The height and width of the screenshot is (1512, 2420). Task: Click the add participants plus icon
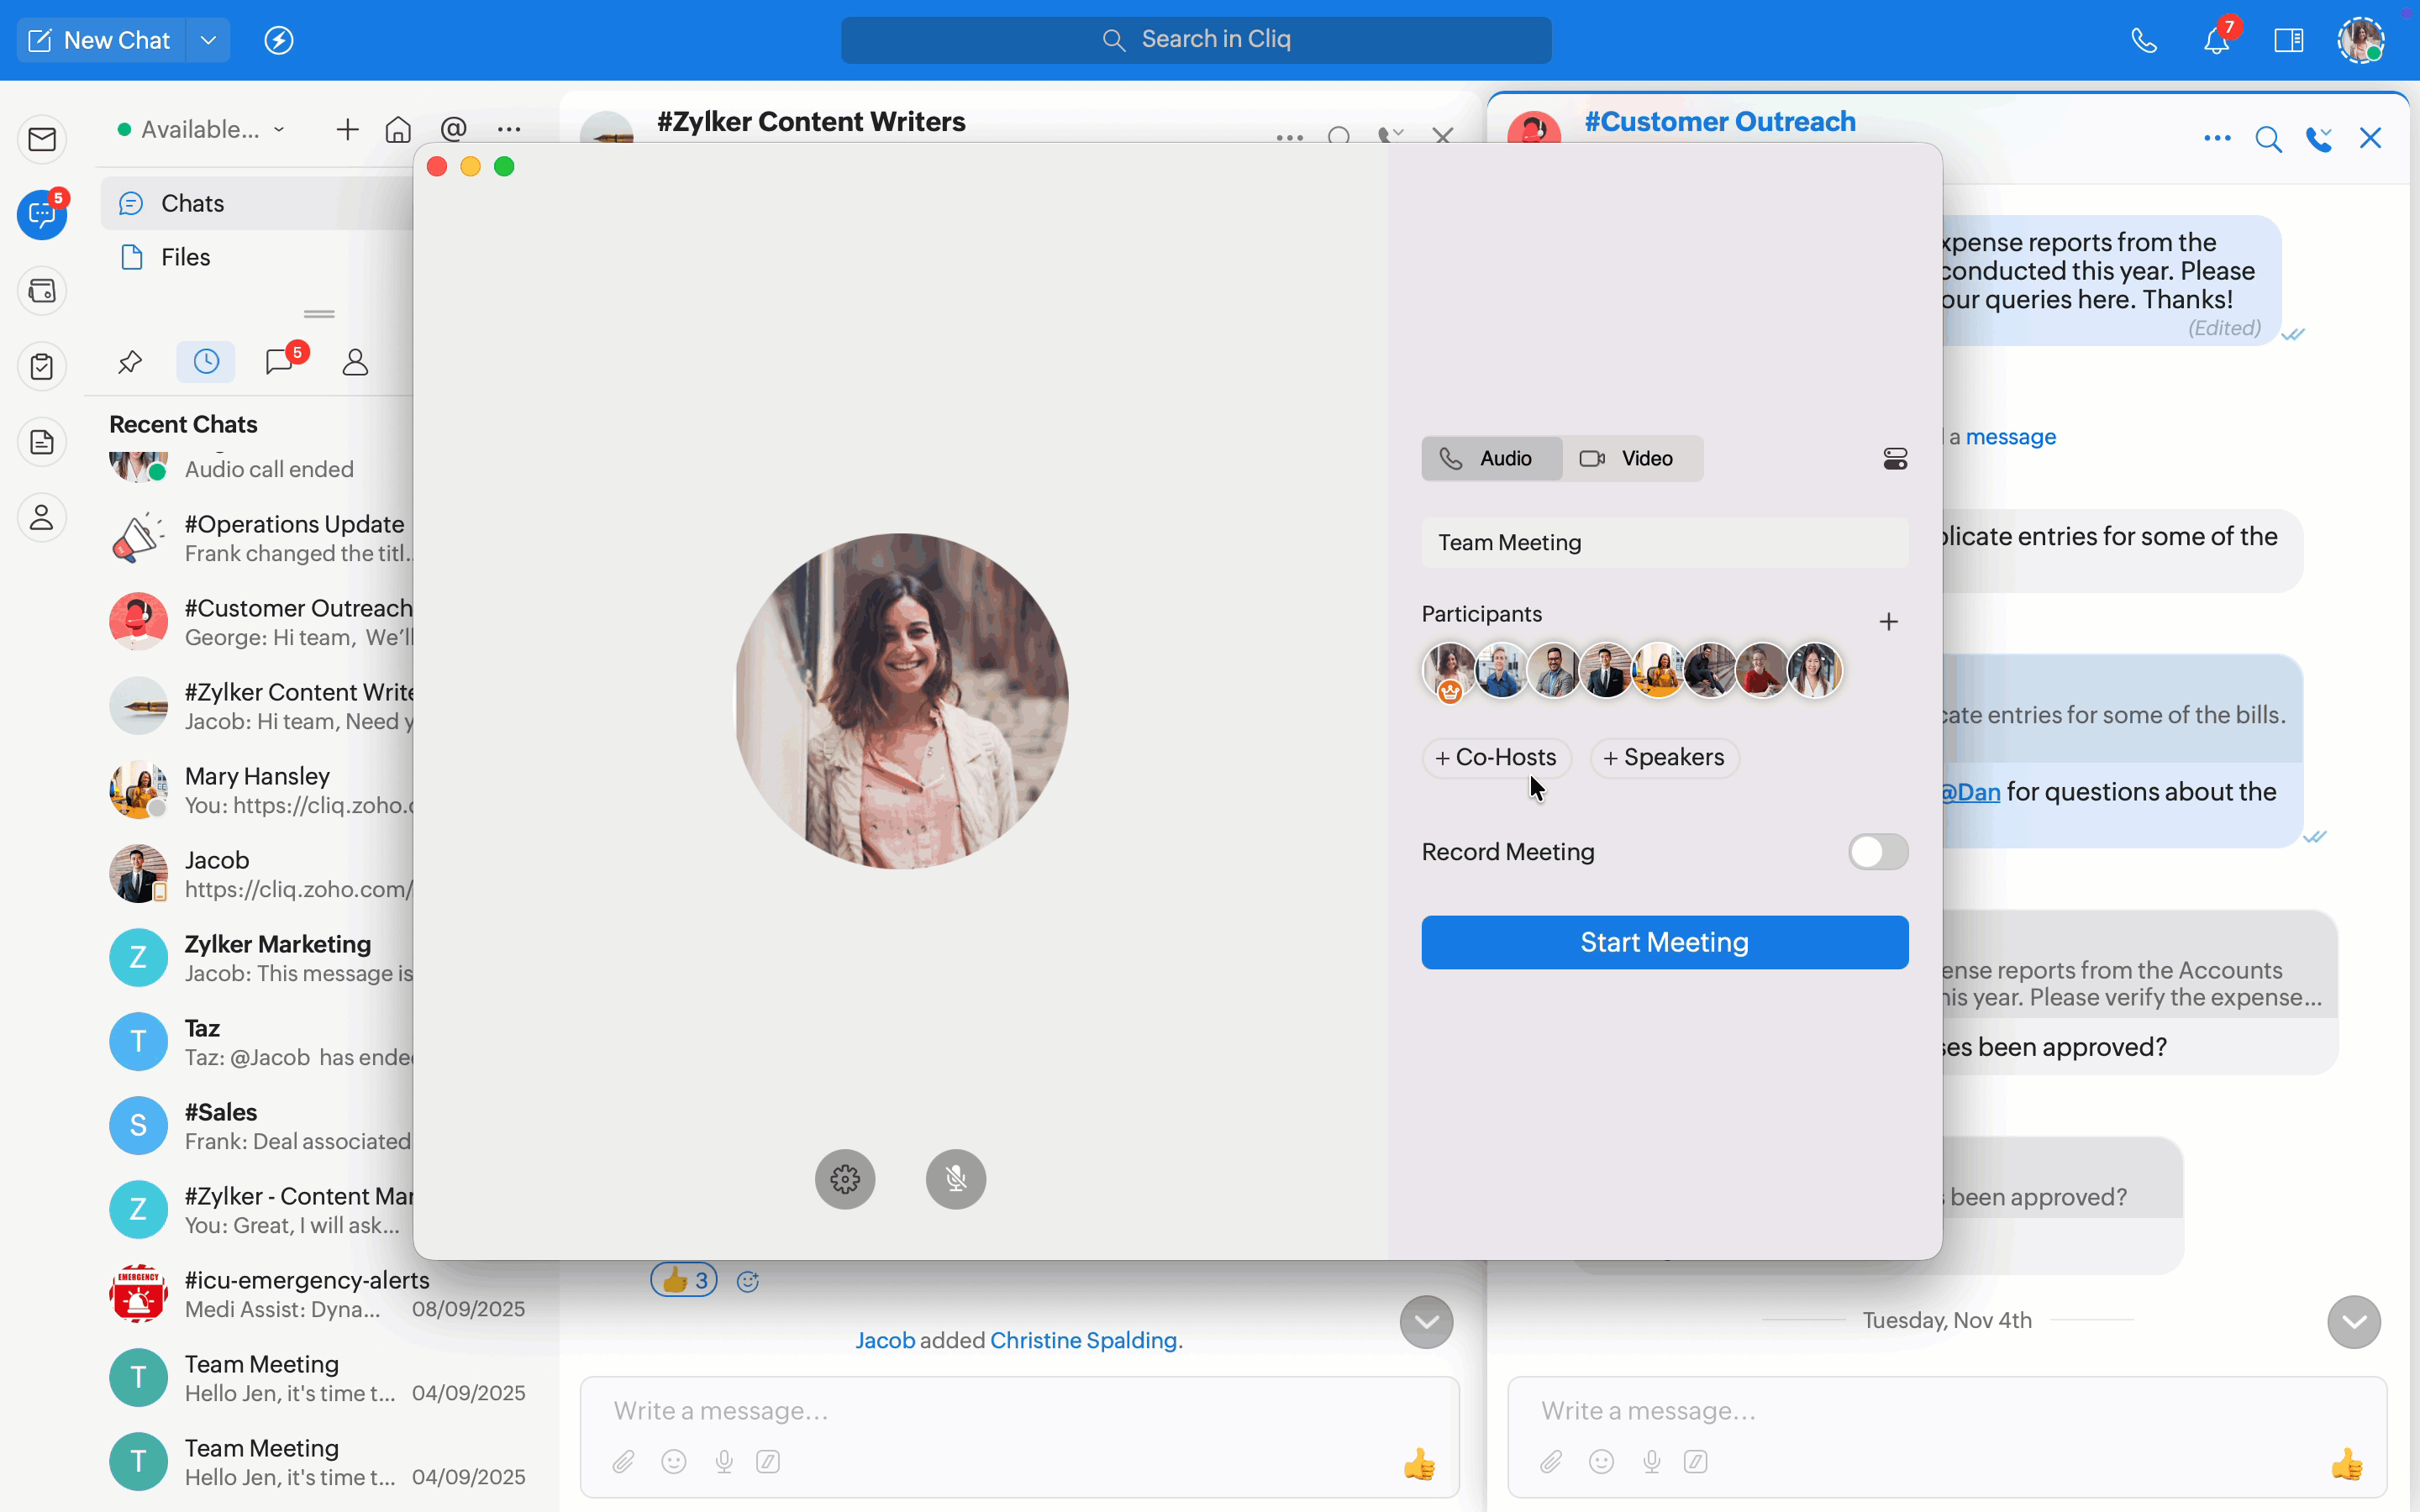pyautogui.click(x=1888, y=622)
